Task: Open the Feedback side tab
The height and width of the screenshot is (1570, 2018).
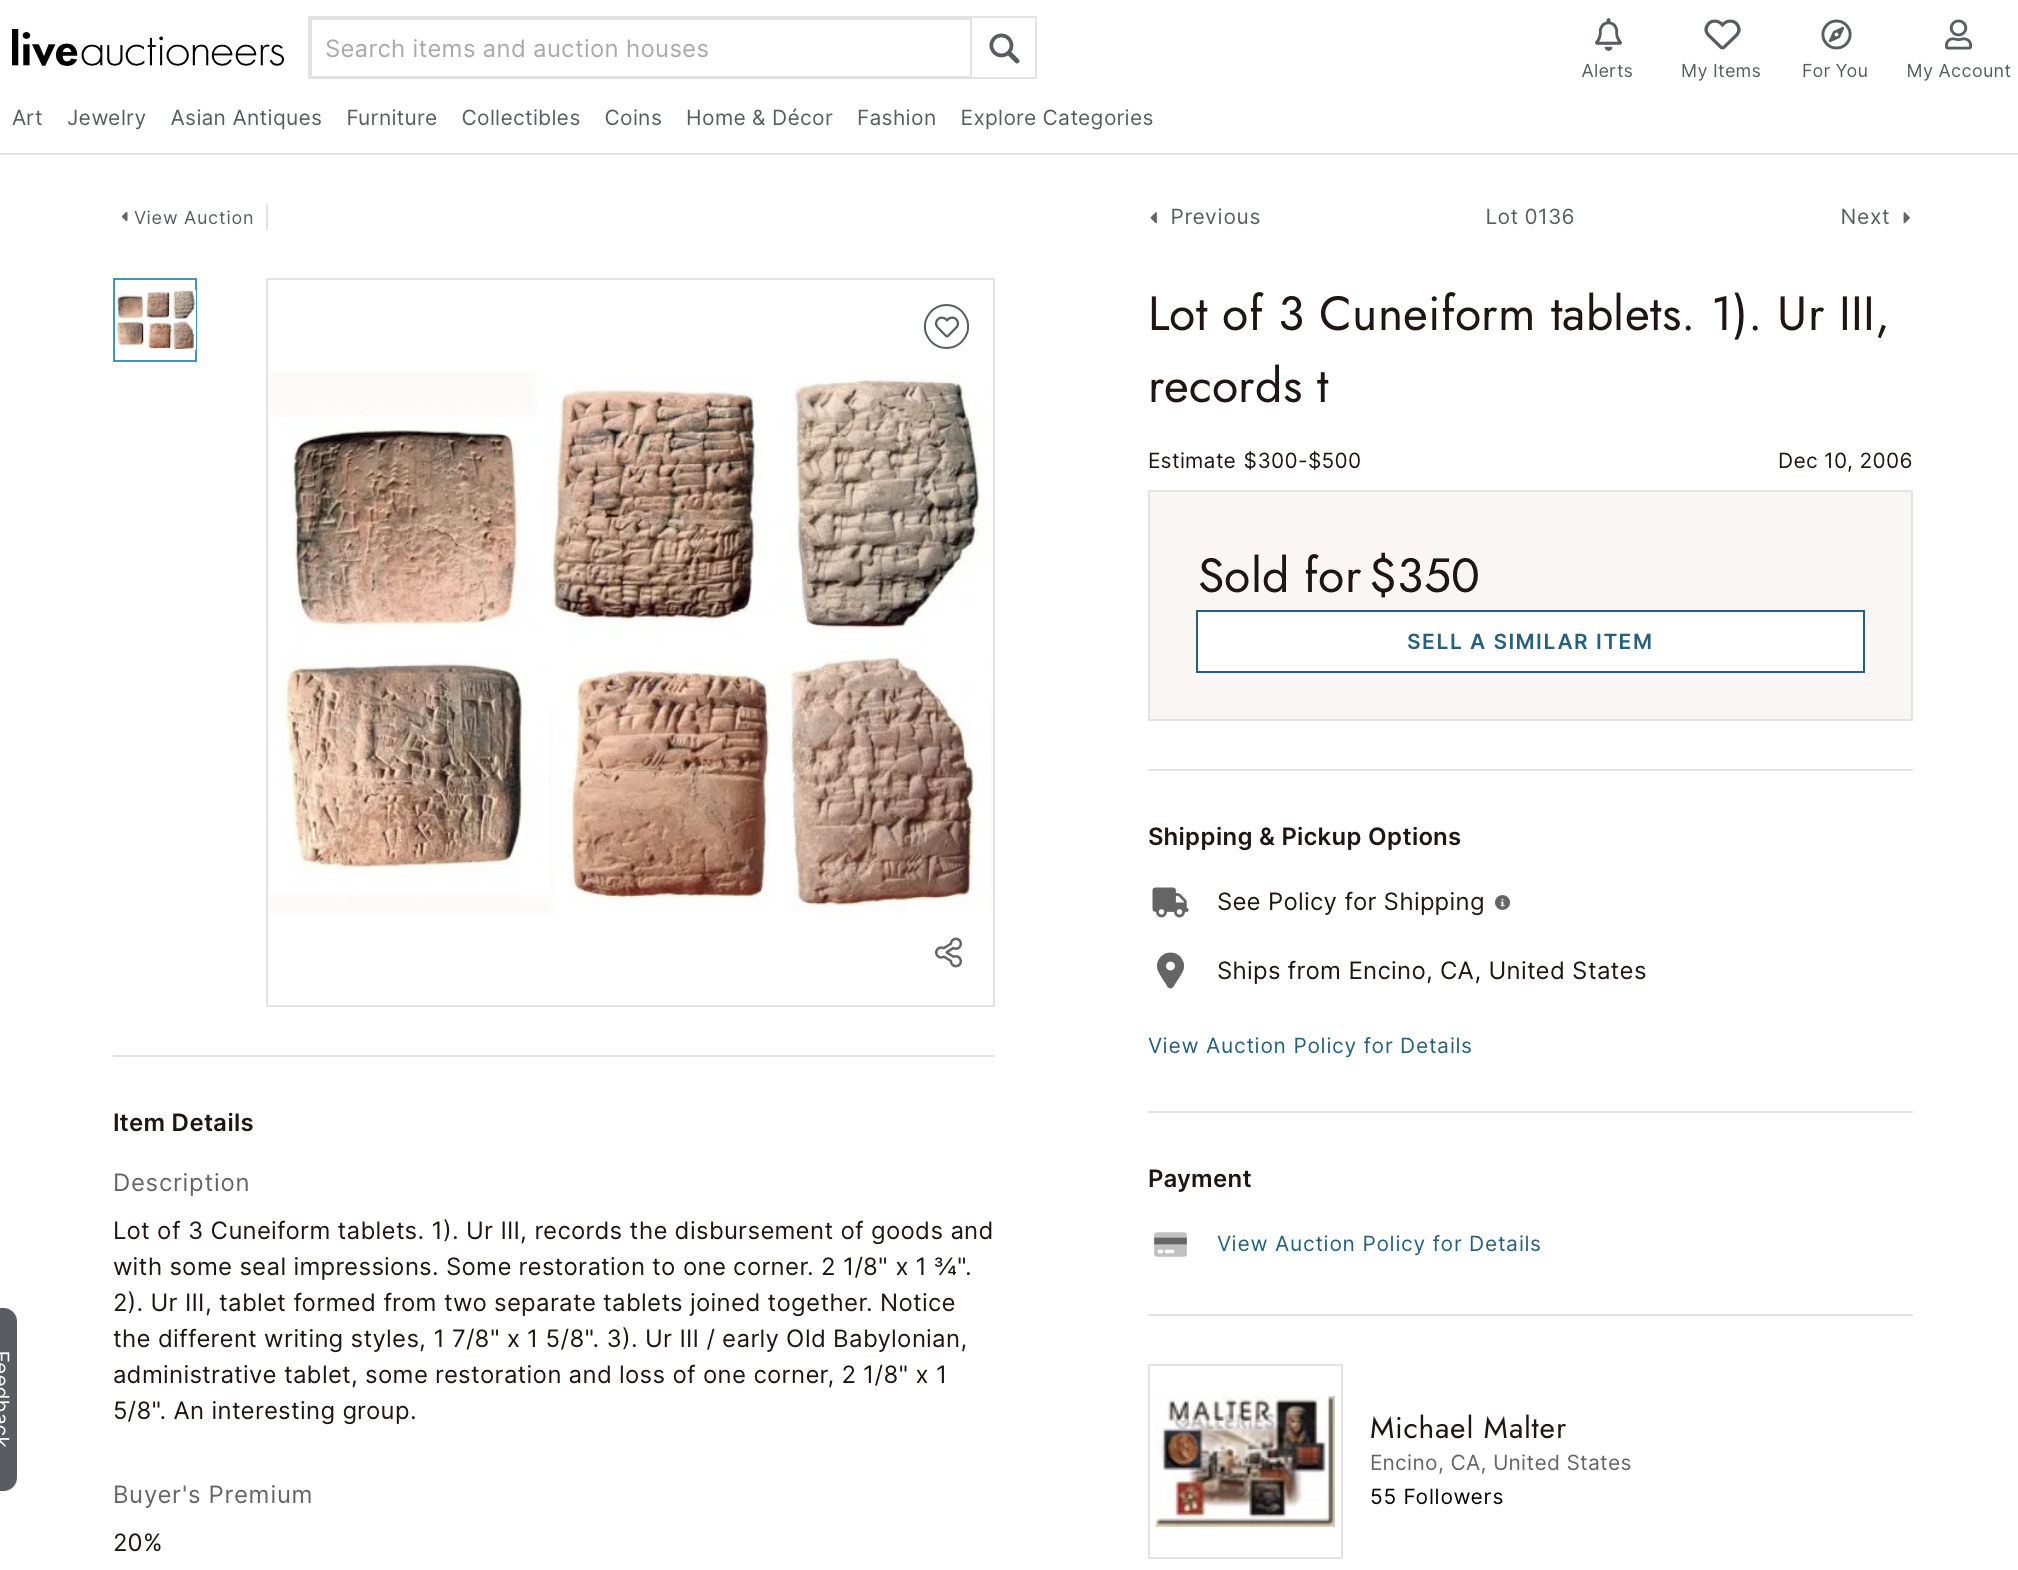Action: coord(7,1398)
